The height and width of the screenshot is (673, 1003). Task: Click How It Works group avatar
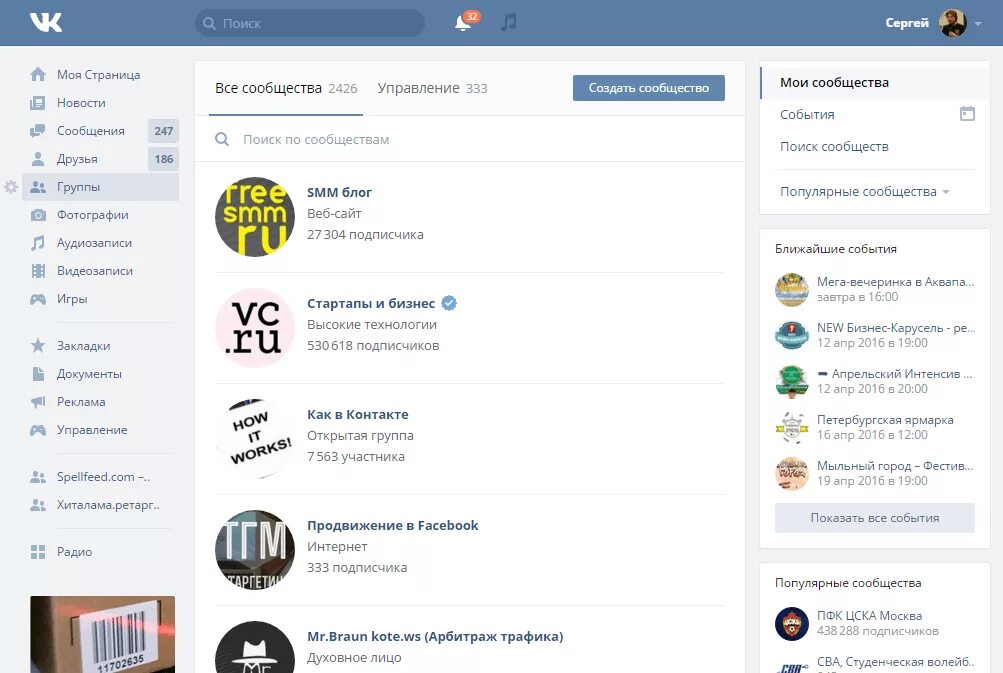coord(255,439)
